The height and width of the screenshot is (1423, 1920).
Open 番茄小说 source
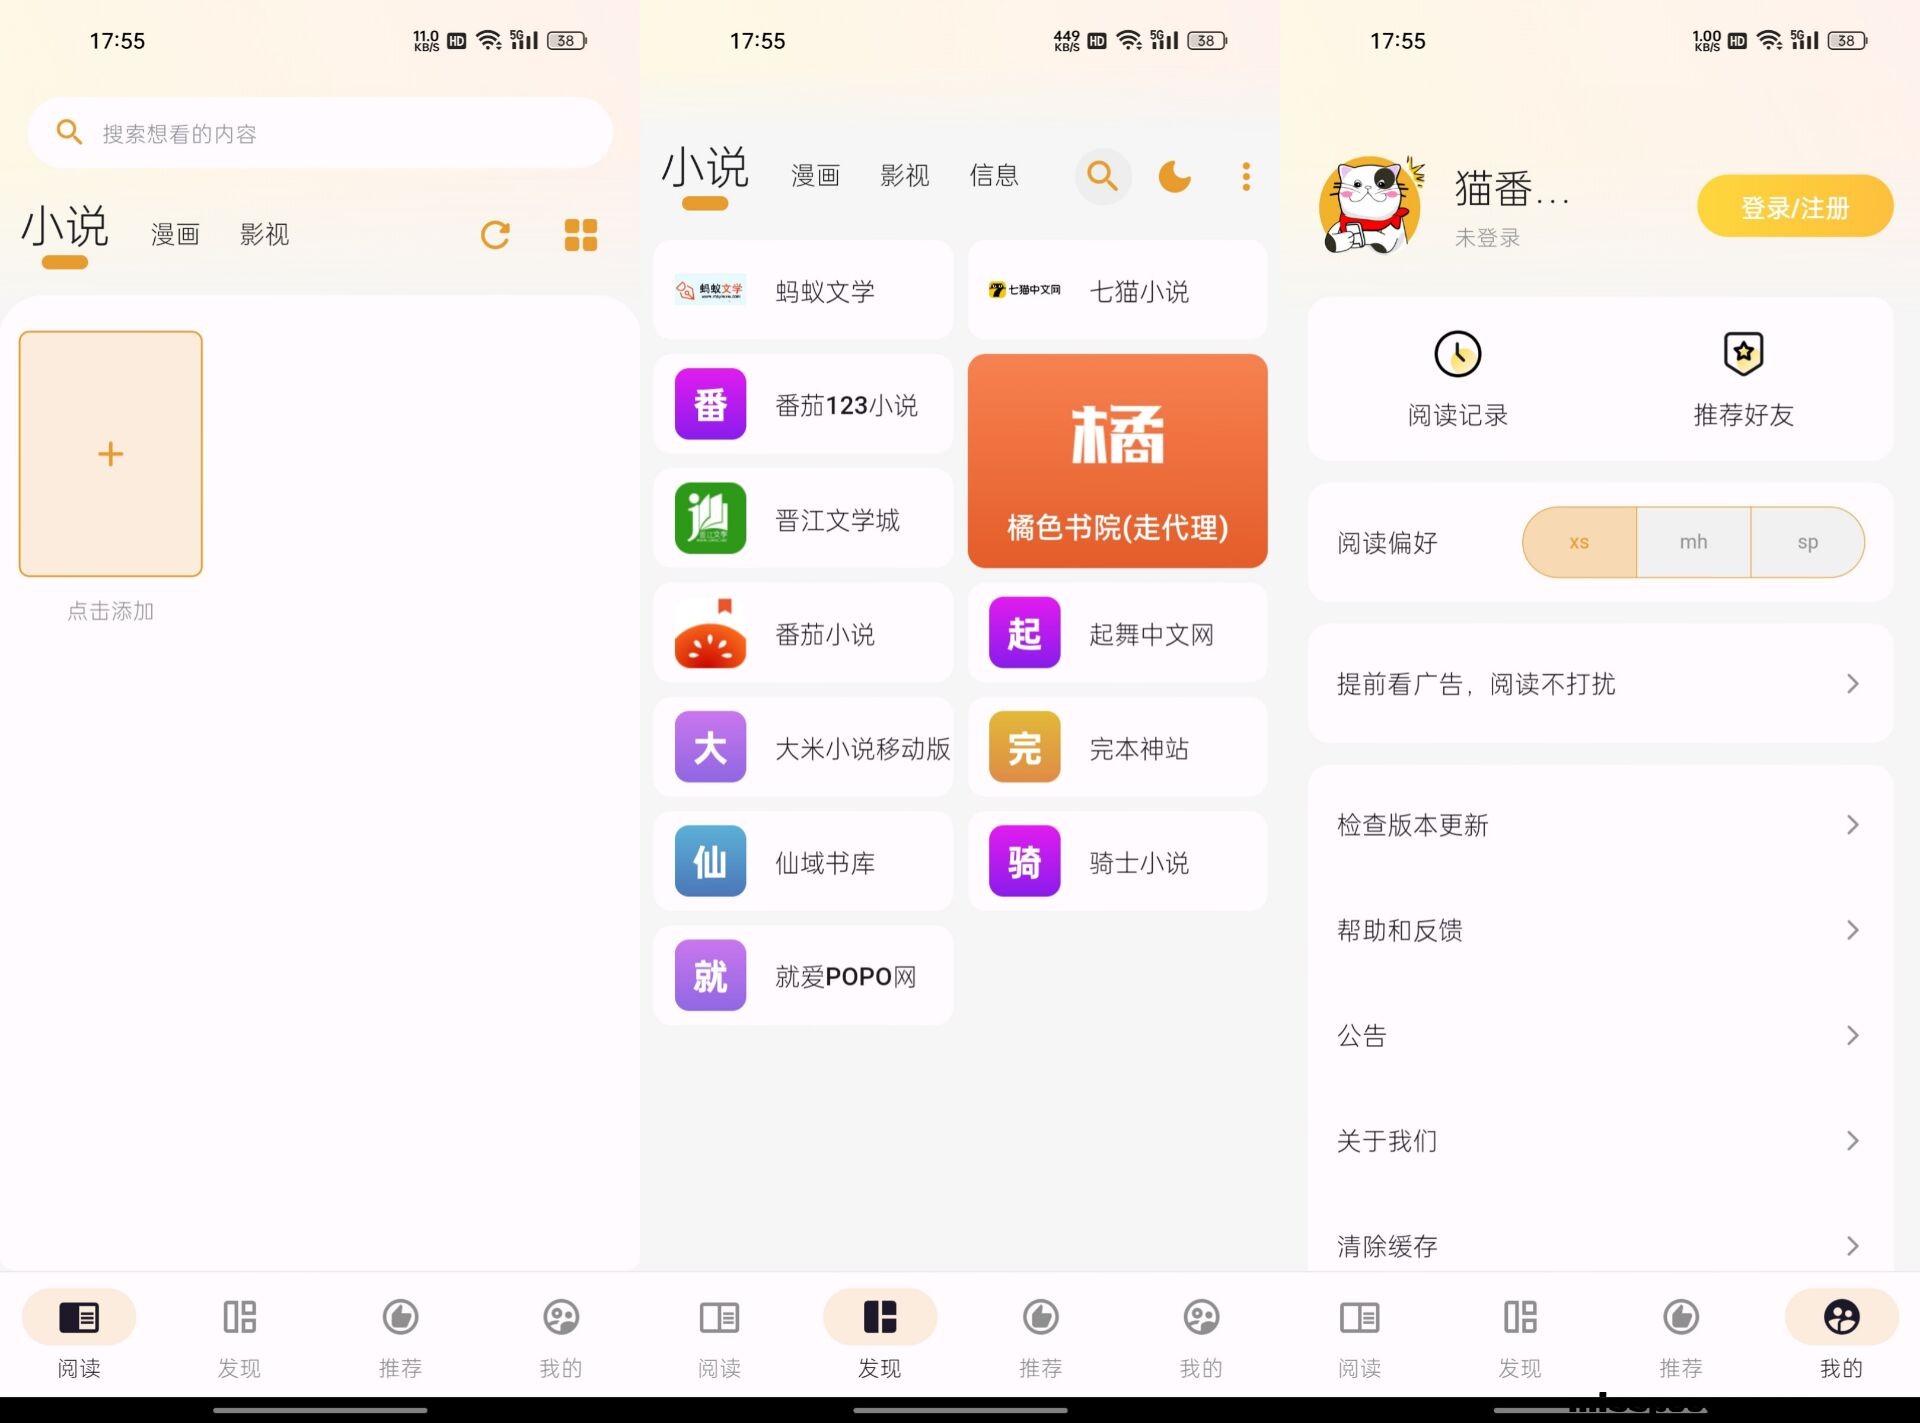coord(803,633)
